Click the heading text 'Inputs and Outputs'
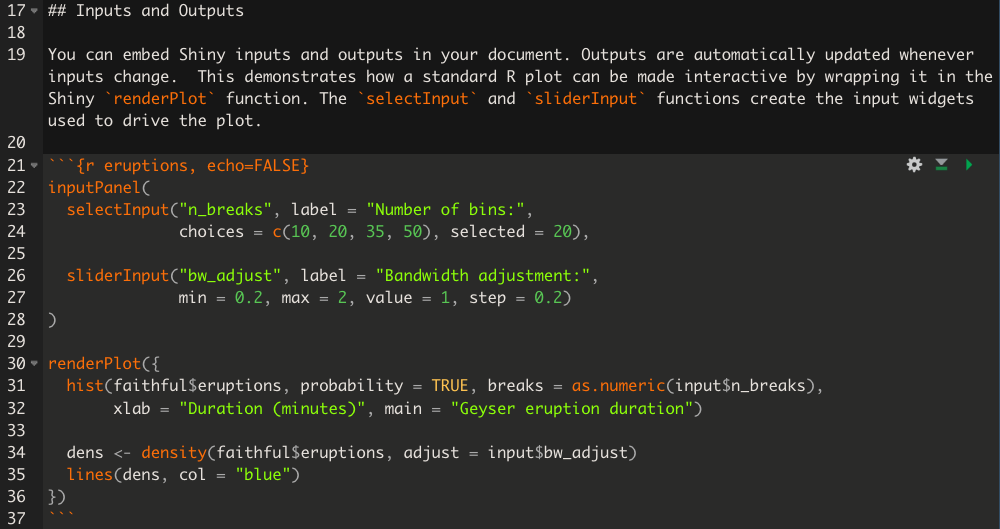Image resolution: width=1000 pixels, height=529 pixels. tap(159, 11)
